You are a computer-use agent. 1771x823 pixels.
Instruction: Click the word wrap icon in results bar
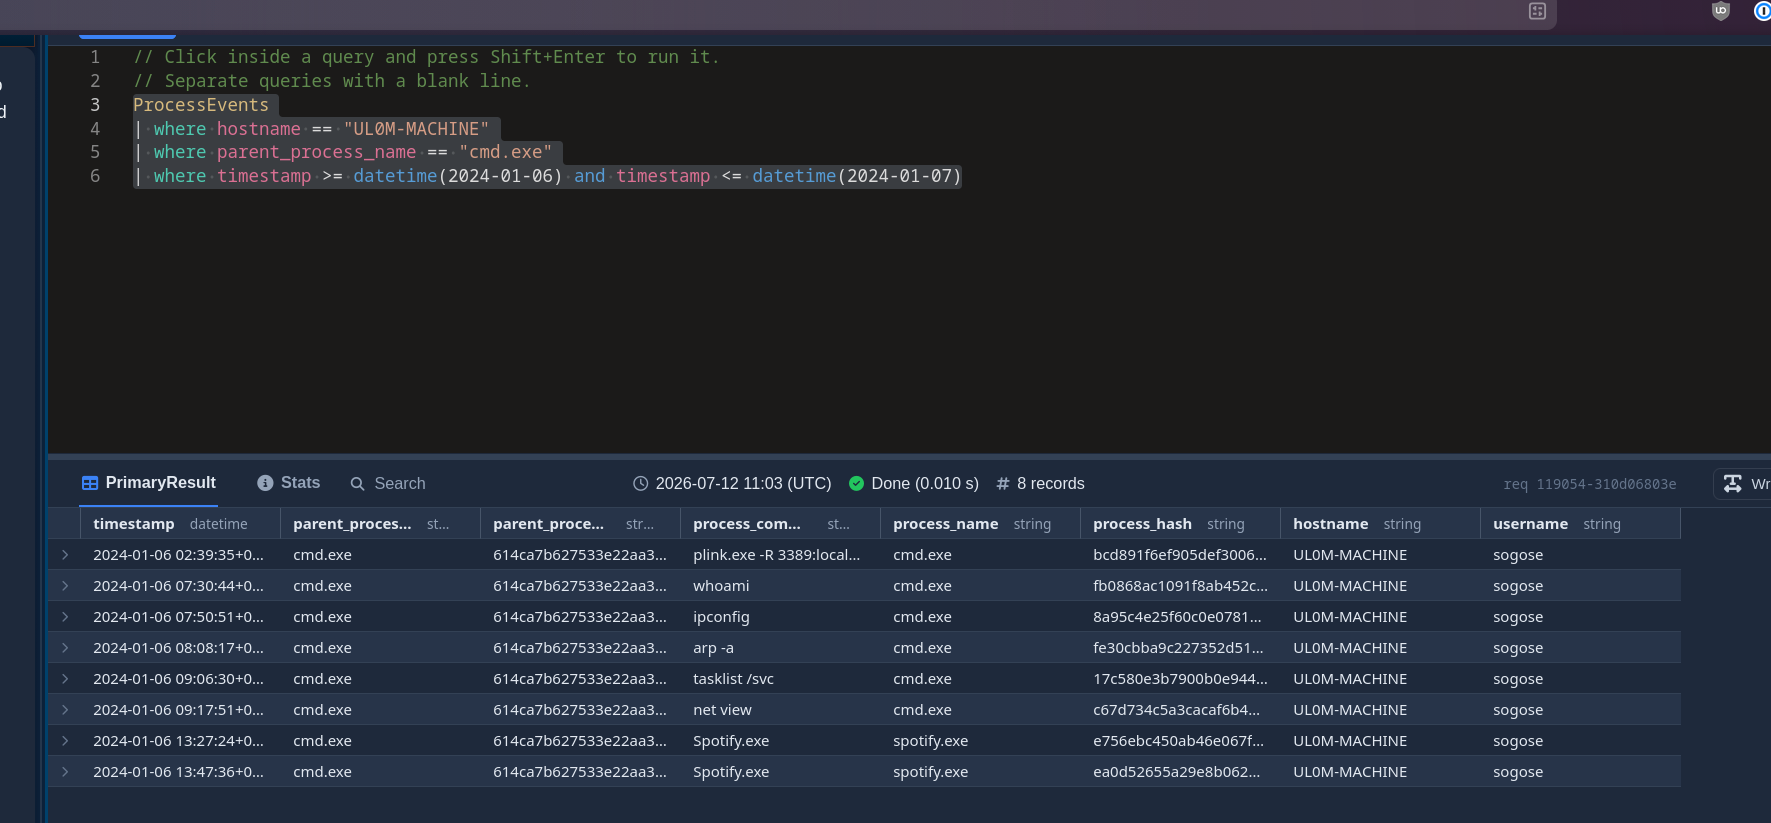pos(1733,484)
